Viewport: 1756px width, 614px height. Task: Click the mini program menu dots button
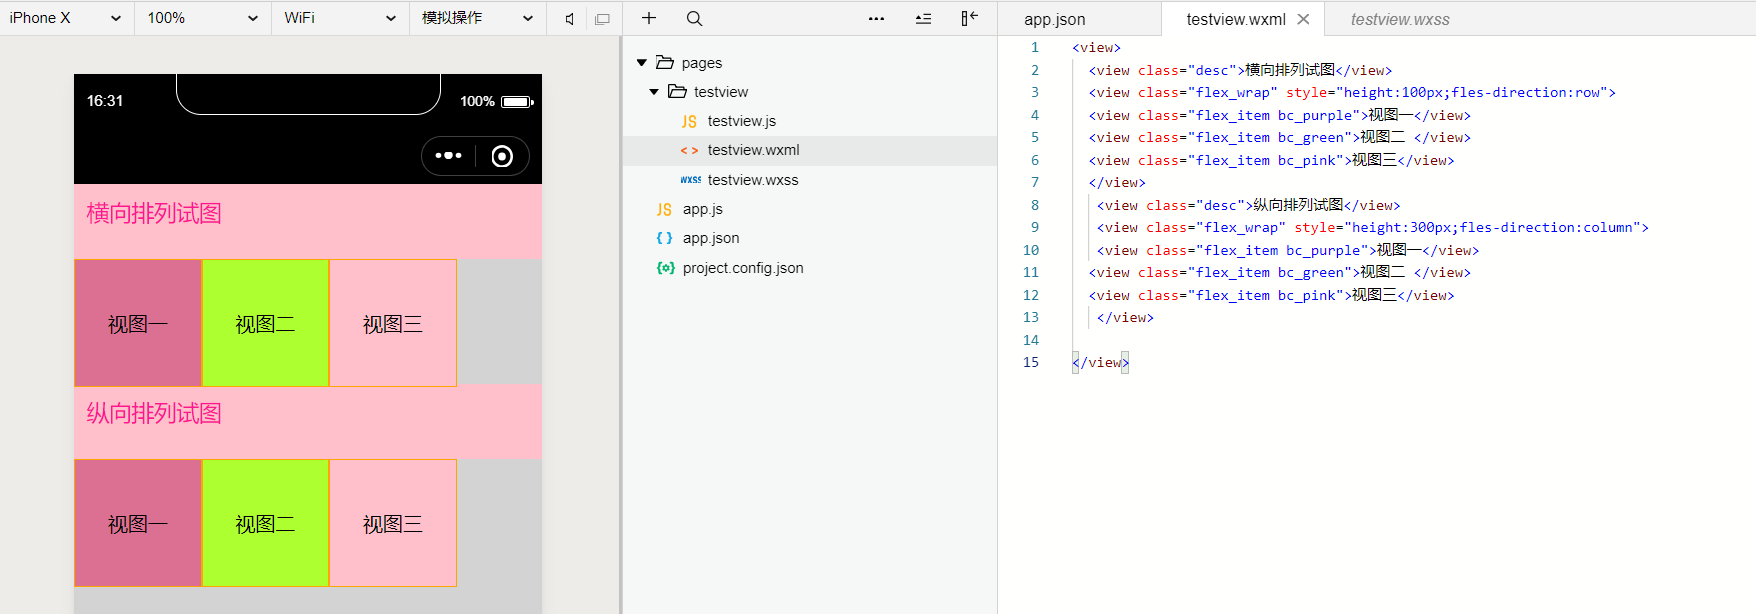click(x=448, y=156)
